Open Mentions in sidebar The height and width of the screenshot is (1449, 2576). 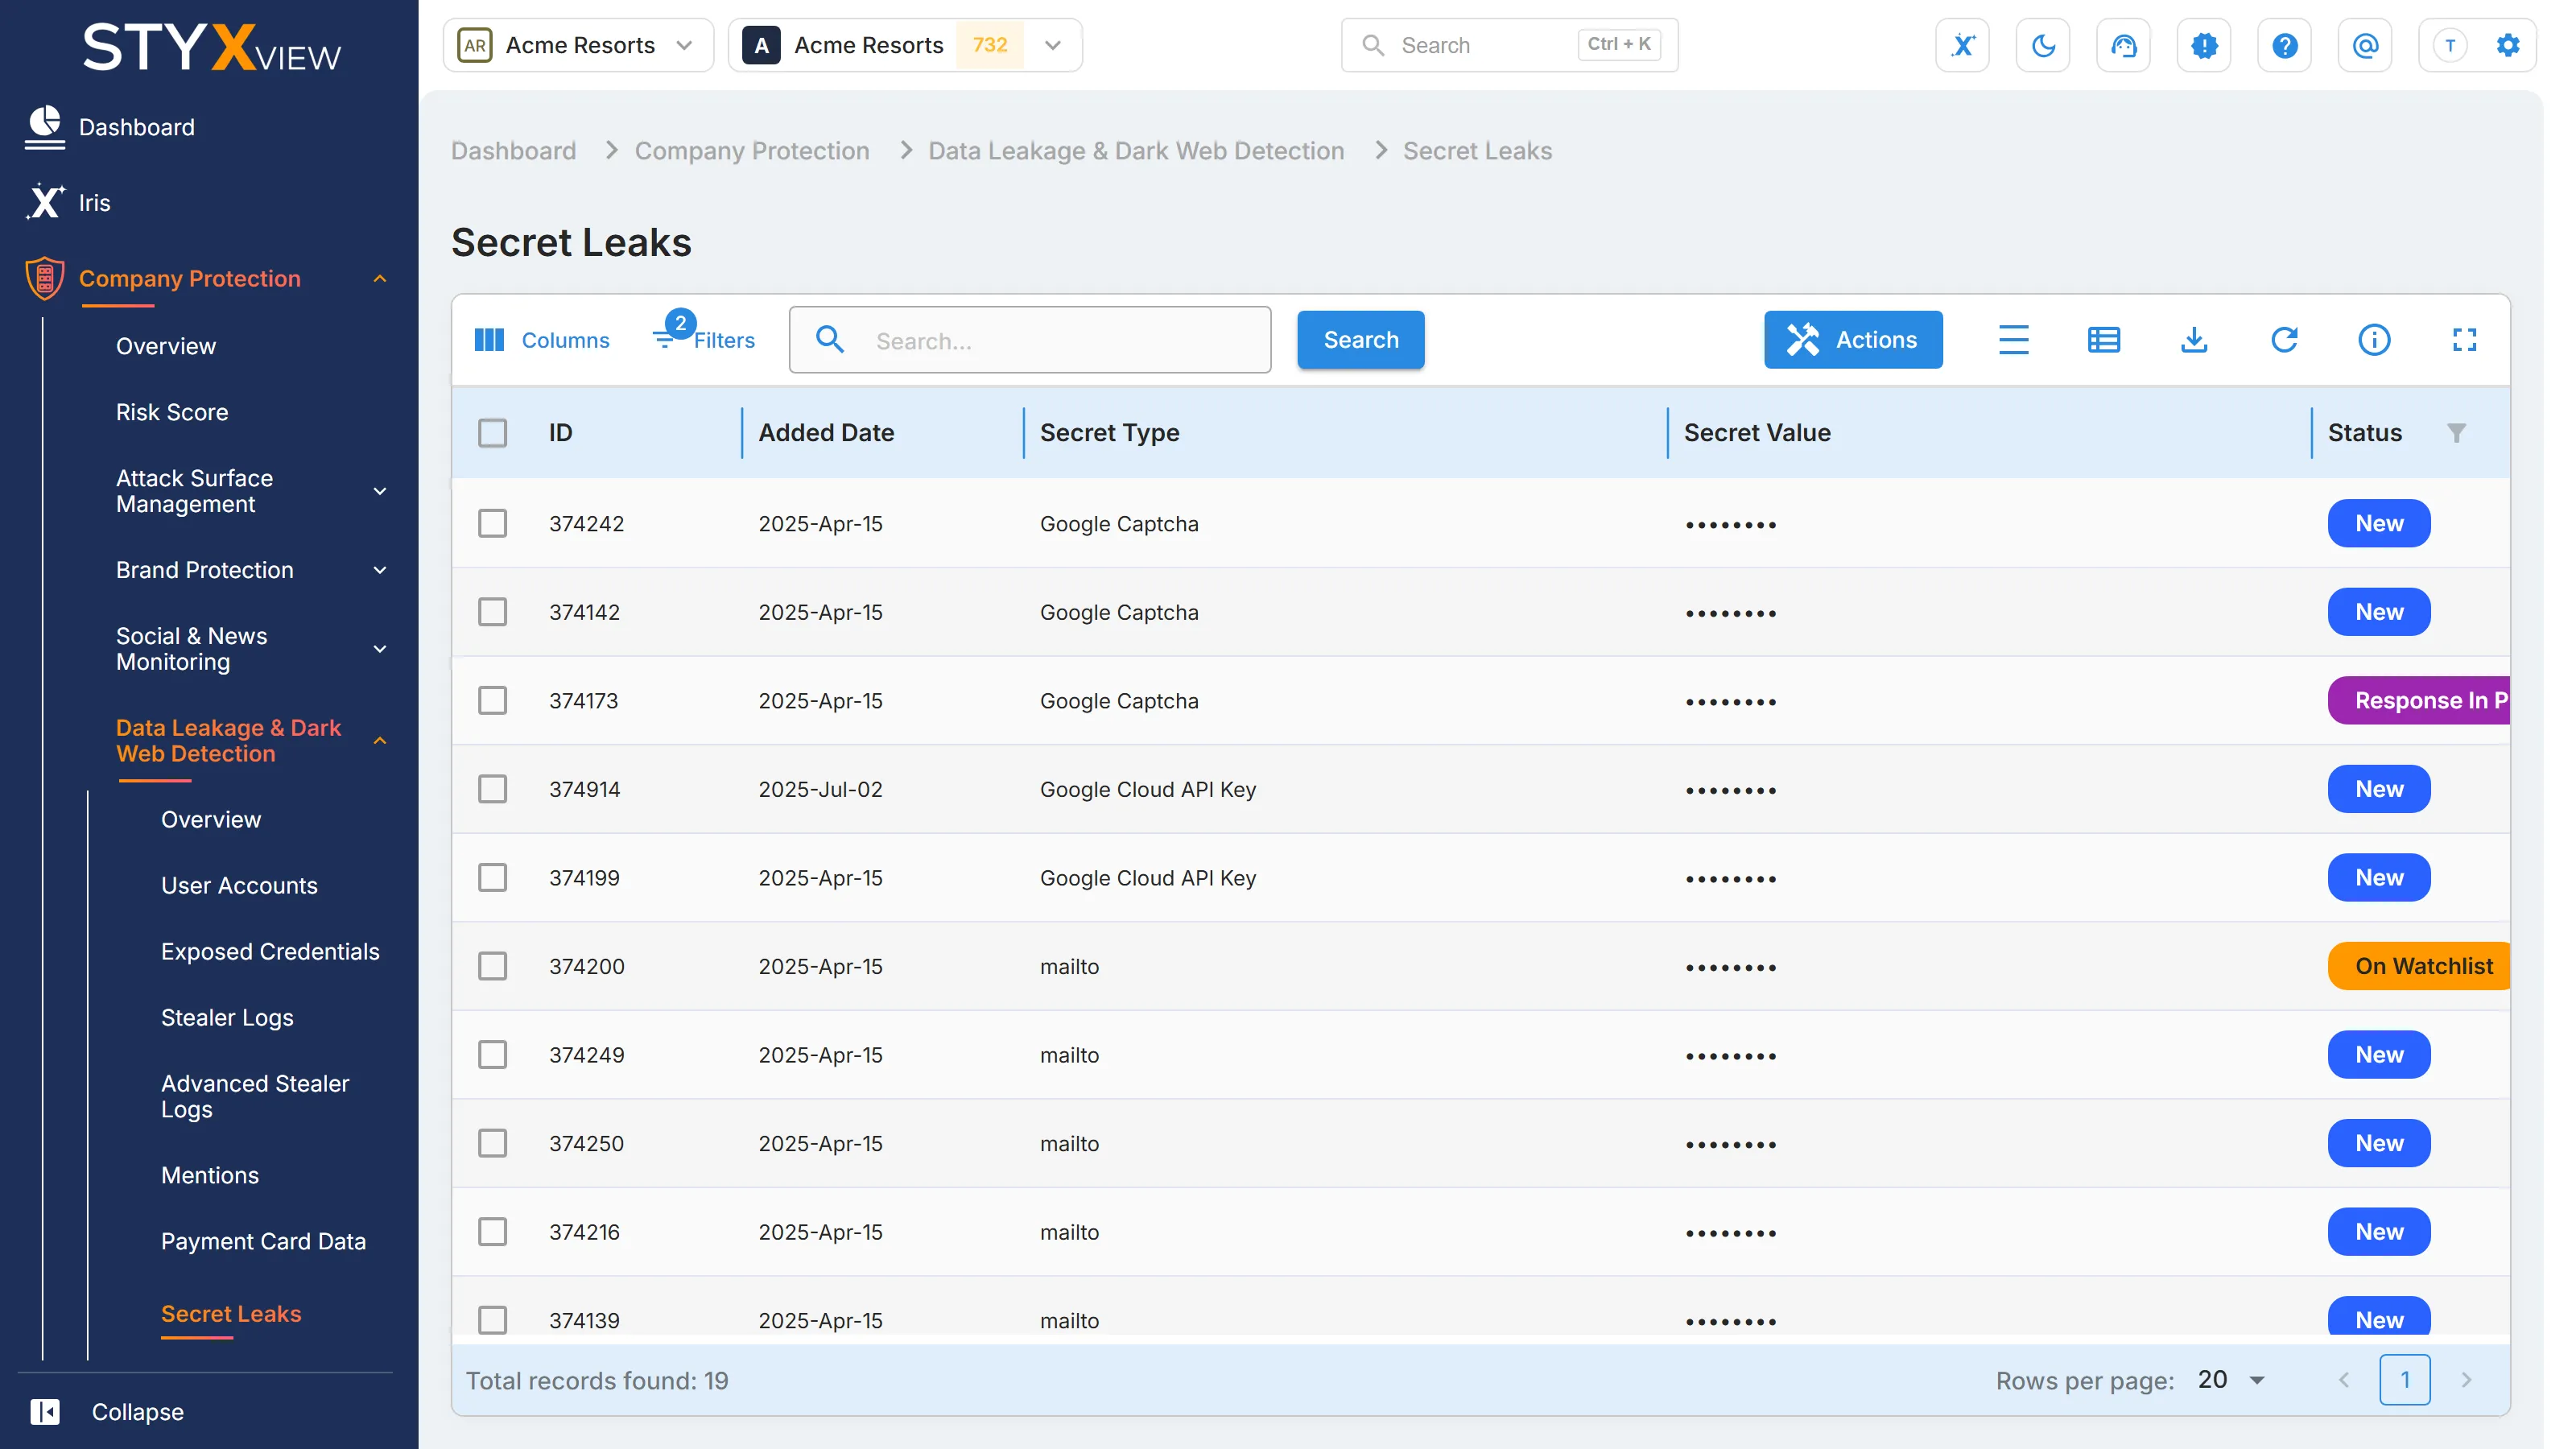point(210,1175)
